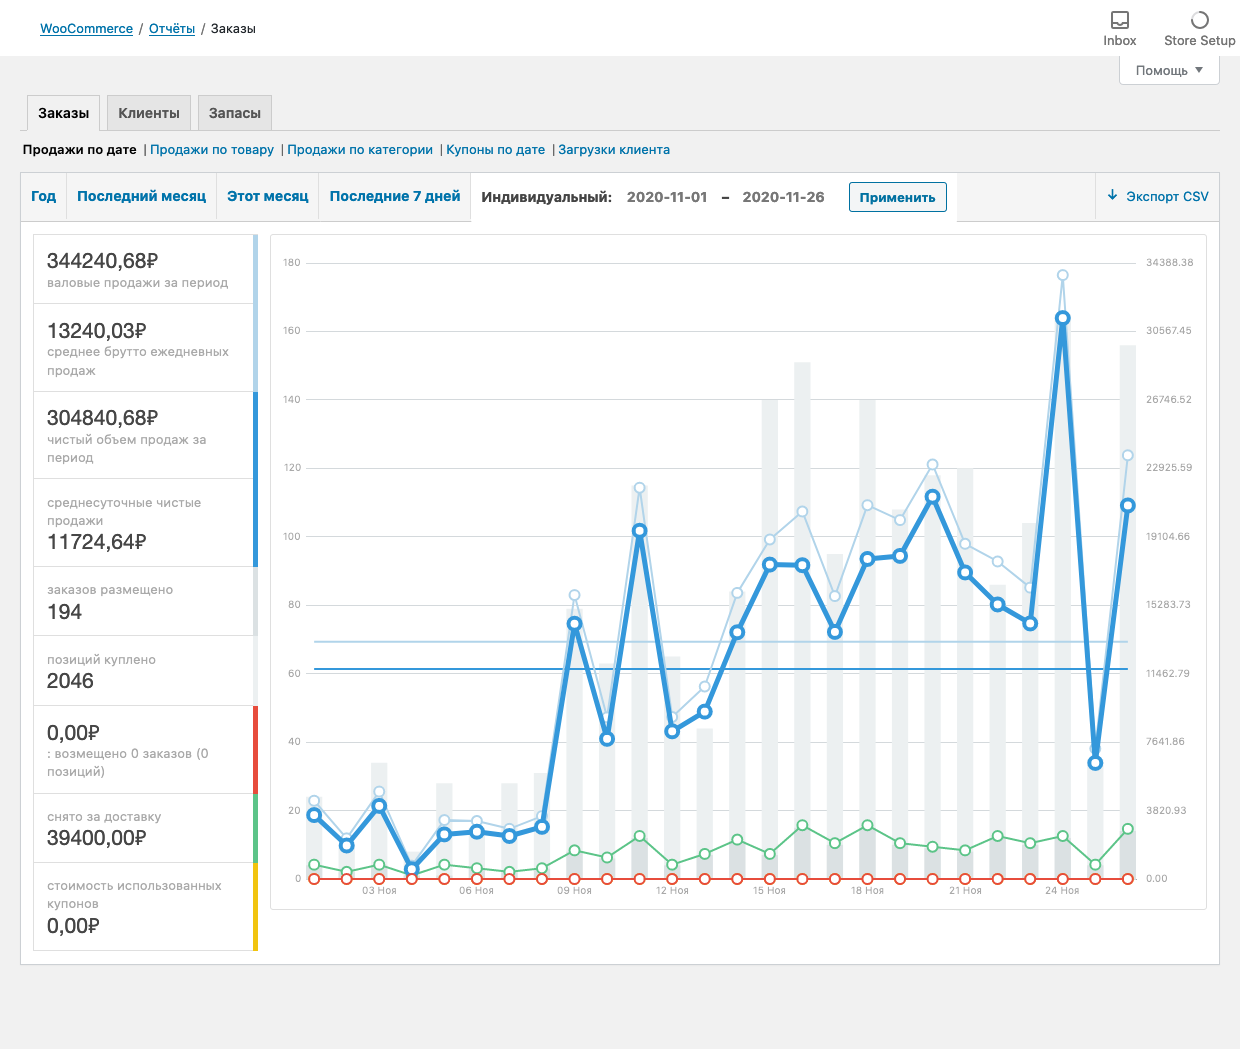Viewport: 1240px width, 1049px height.
Task: Switch to the Запасы tab
Action: click(235, 113)
